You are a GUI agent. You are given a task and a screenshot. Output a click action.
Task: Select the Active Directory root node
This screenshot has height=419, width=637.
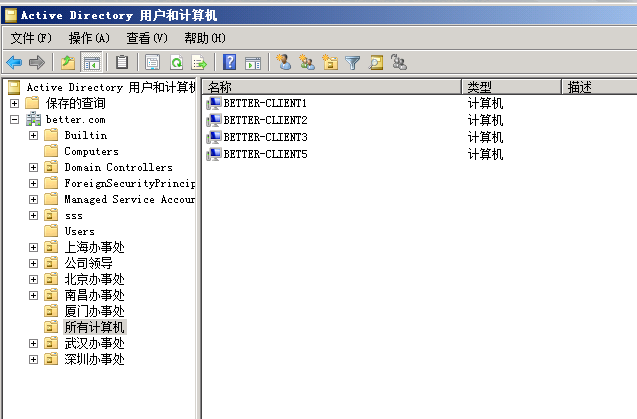[111, 87]
